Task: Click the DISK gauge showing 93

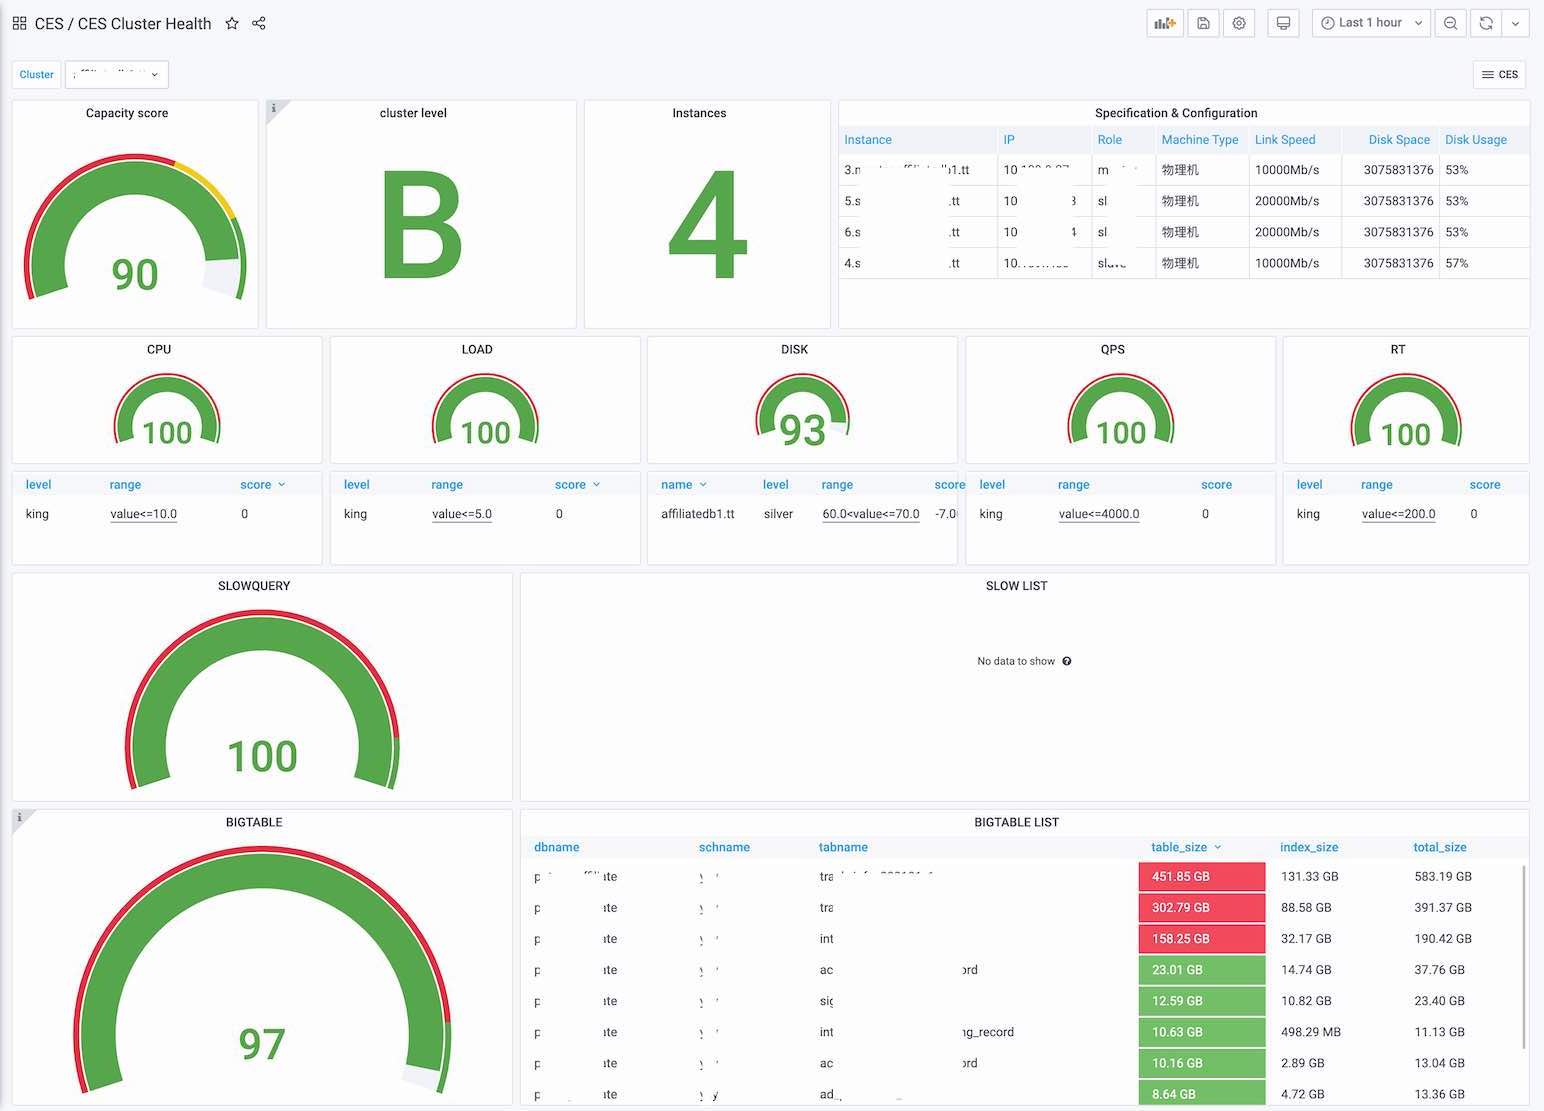Action: (802, 410)
